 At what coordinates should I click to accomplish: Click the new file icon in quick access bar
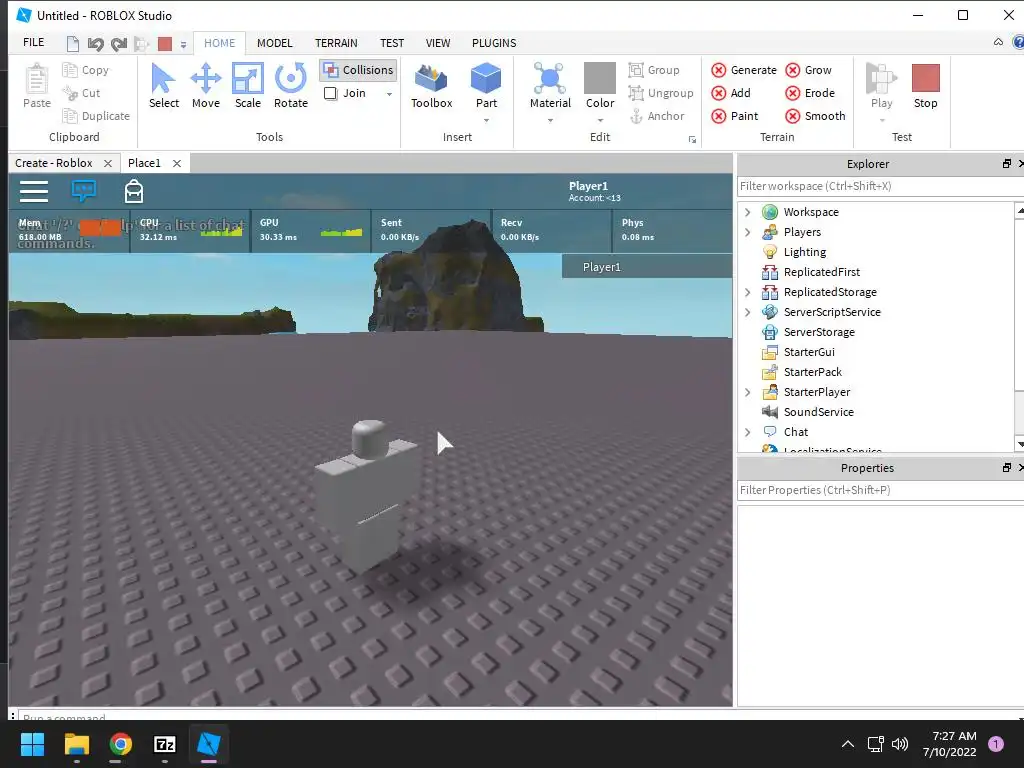pyautogui.click(x=72, y=44)
